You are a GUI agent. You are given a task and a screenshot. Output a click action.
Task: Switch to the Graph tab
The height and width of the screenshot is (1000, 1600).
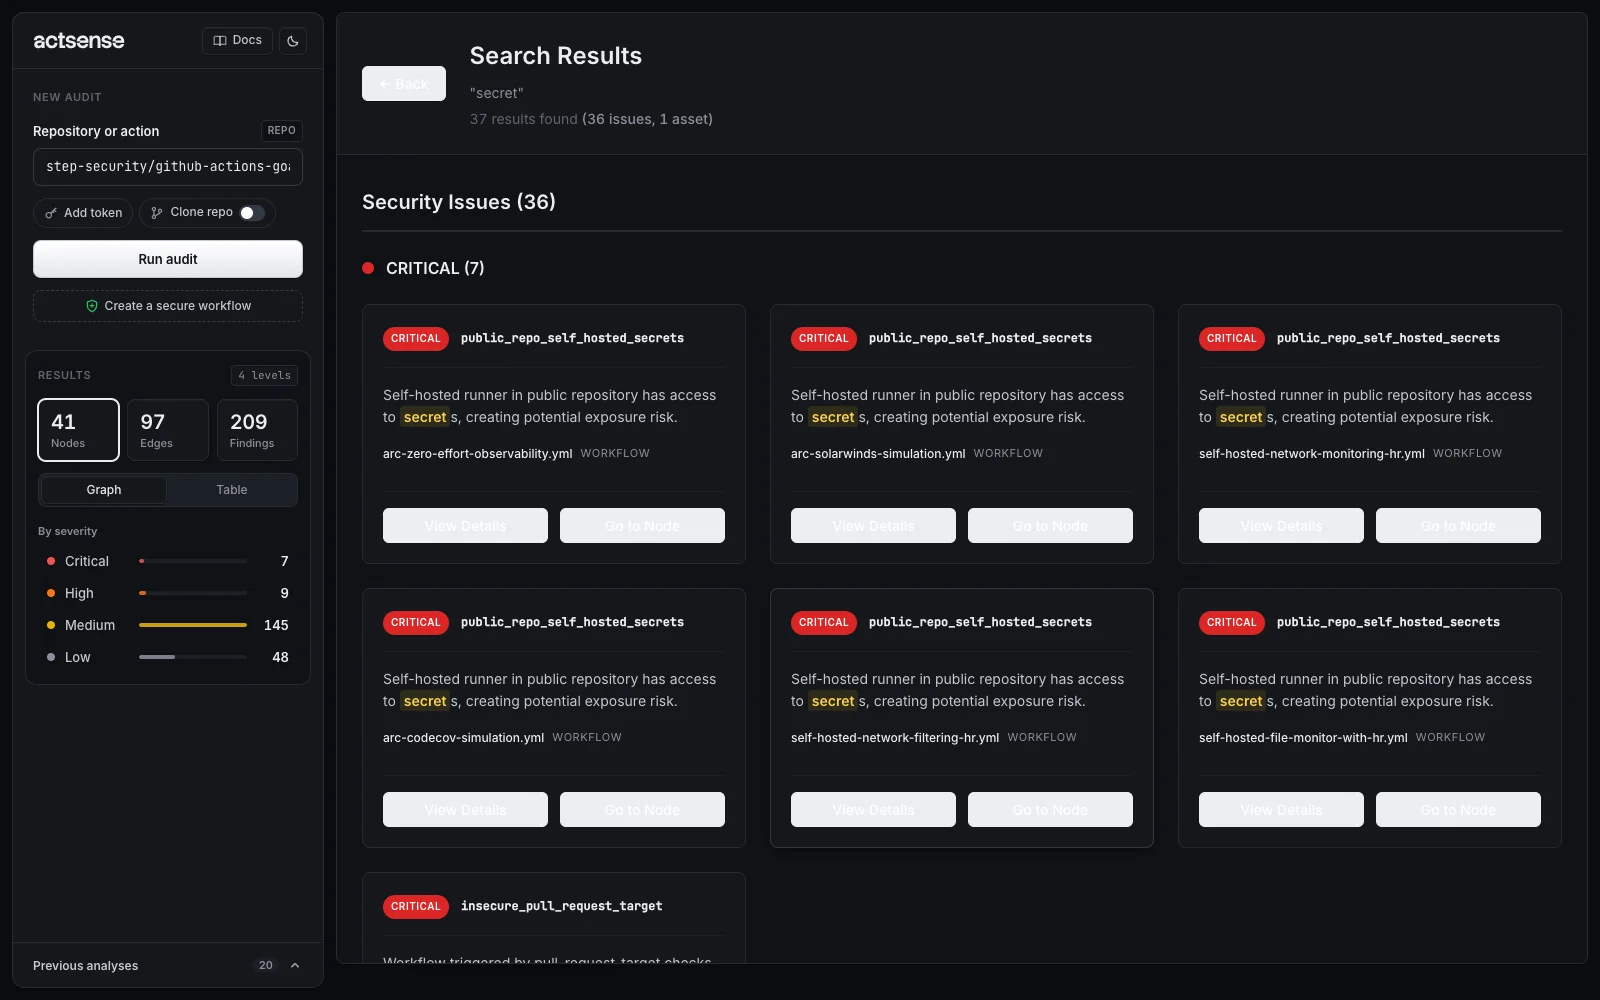104,490
